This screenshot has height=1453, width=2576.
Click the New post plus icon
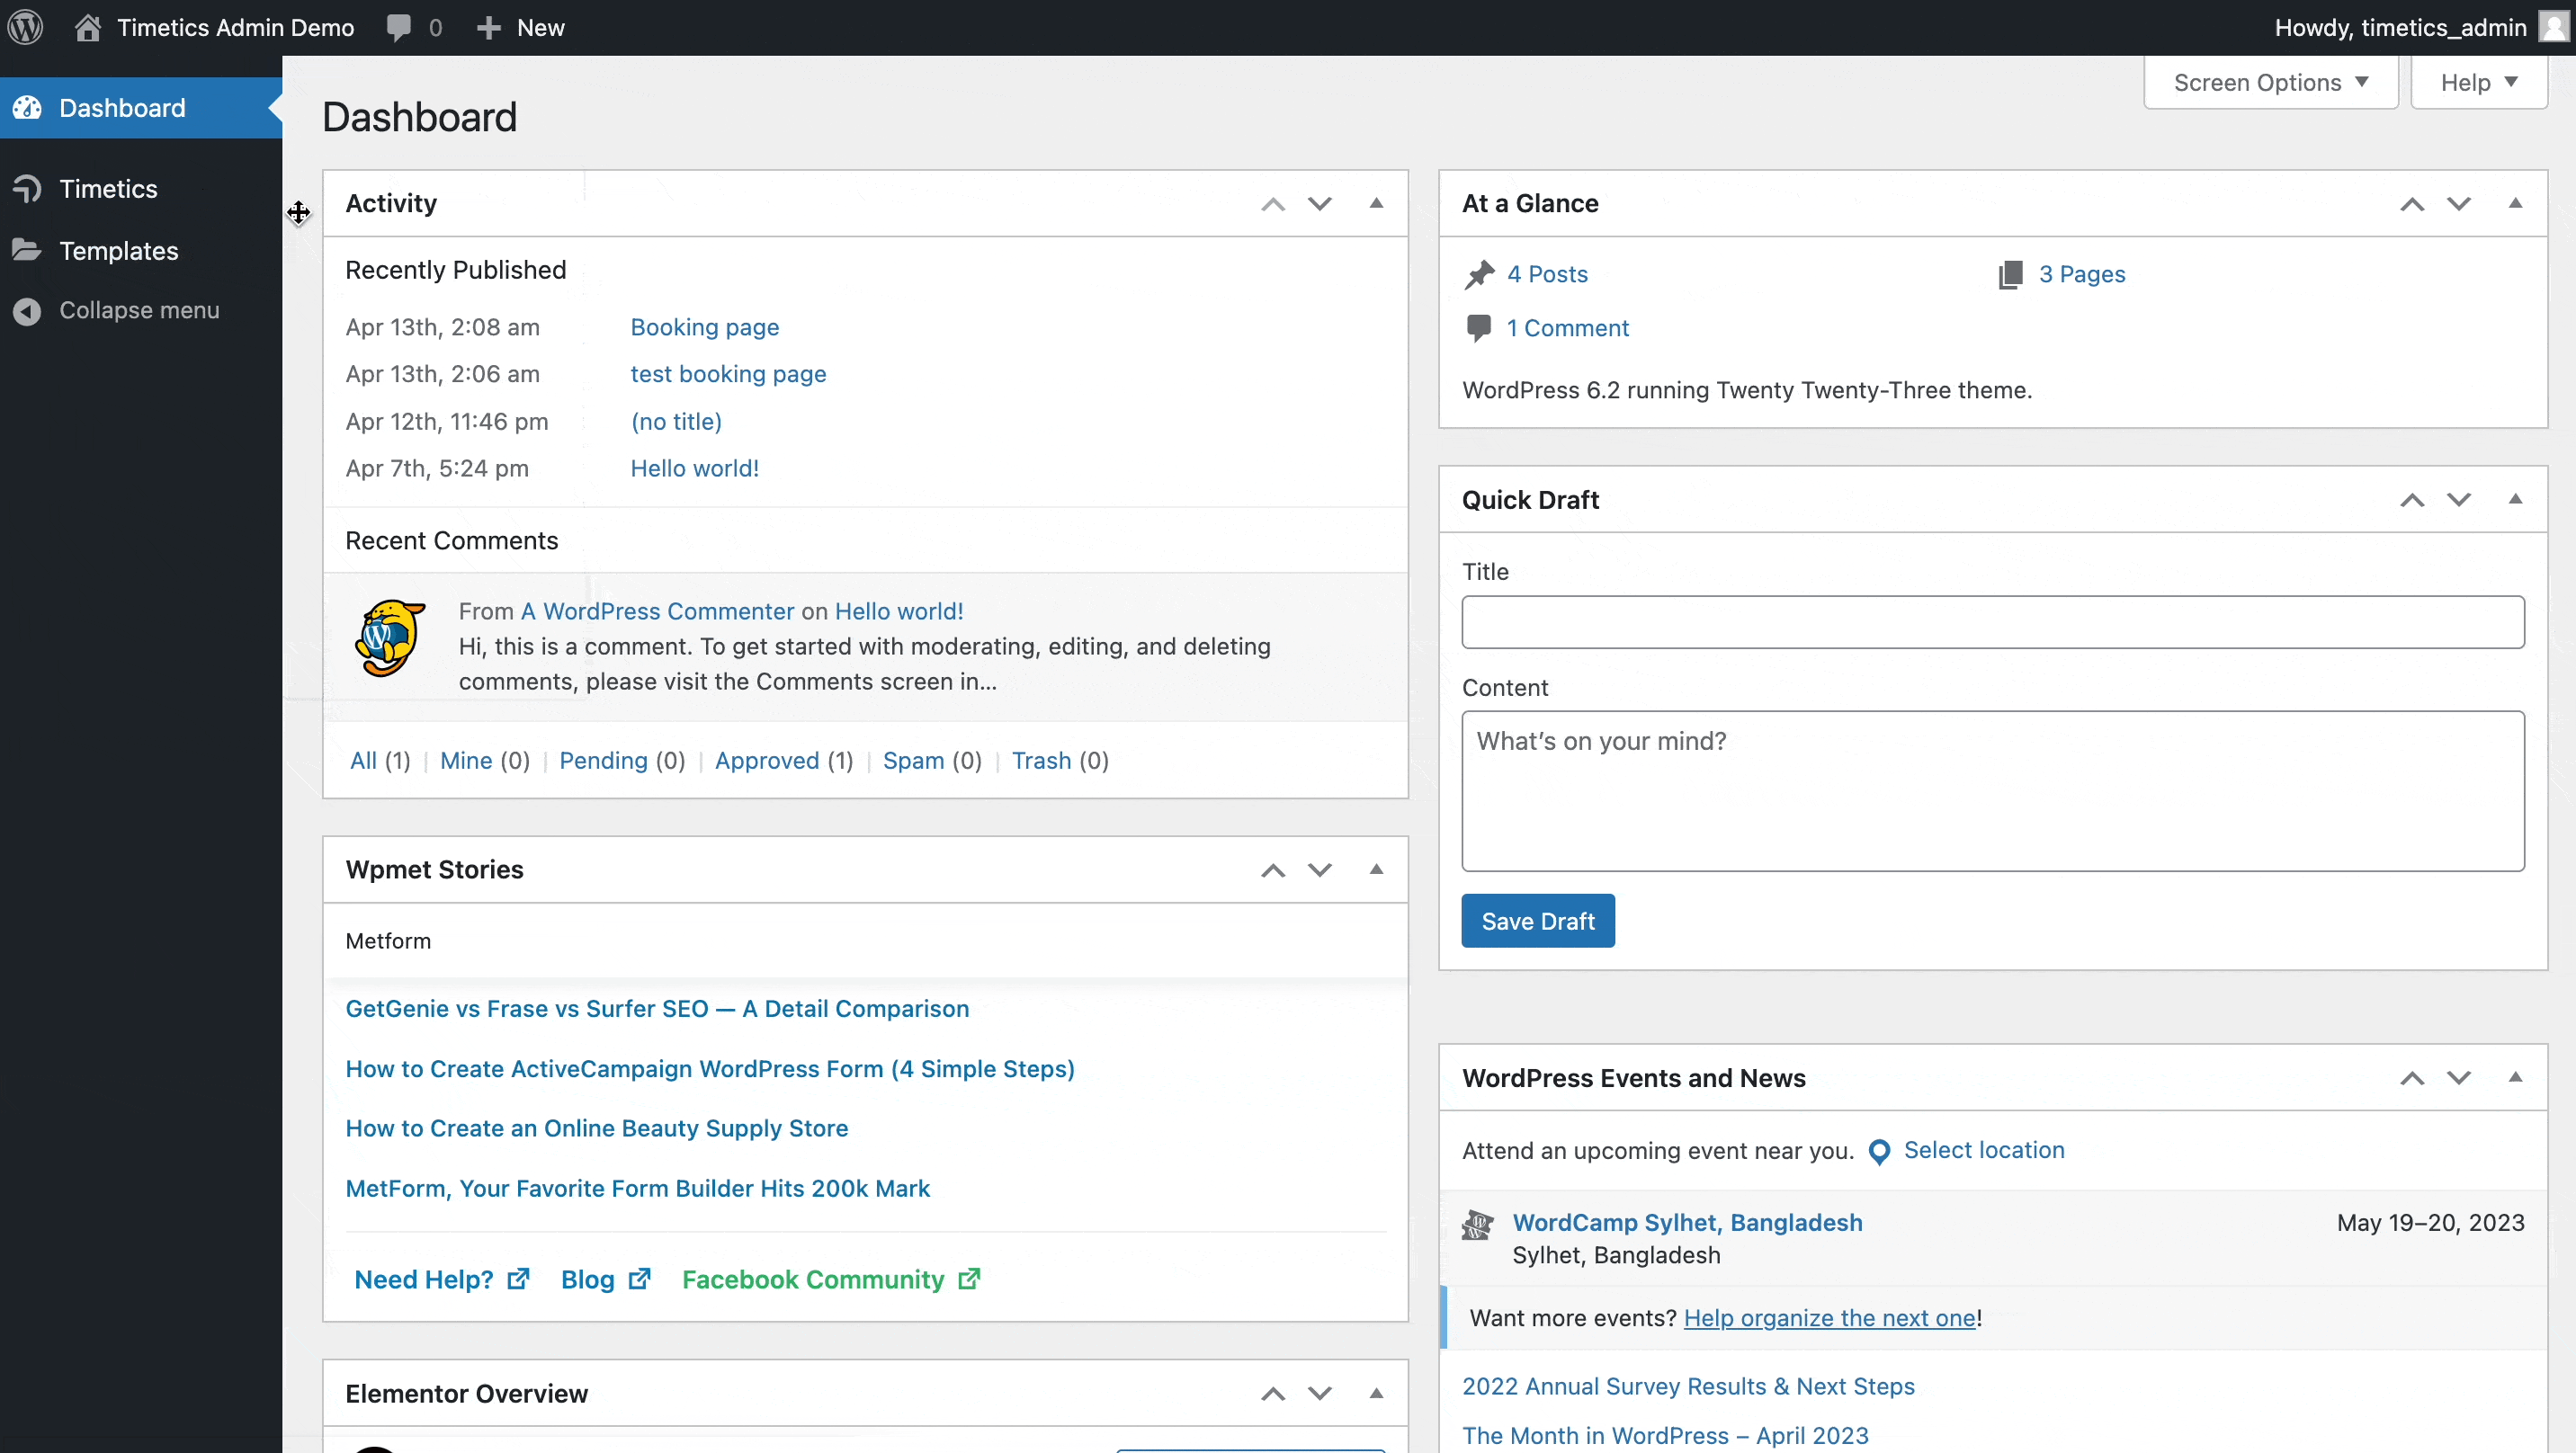pyautogui.click(x=488, y=26)
